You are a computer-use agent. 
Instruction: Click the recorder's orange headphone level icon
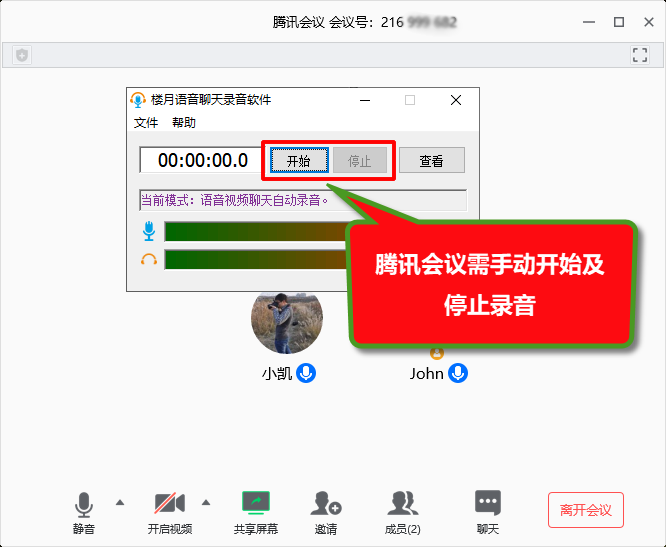(x=149, y=259)
